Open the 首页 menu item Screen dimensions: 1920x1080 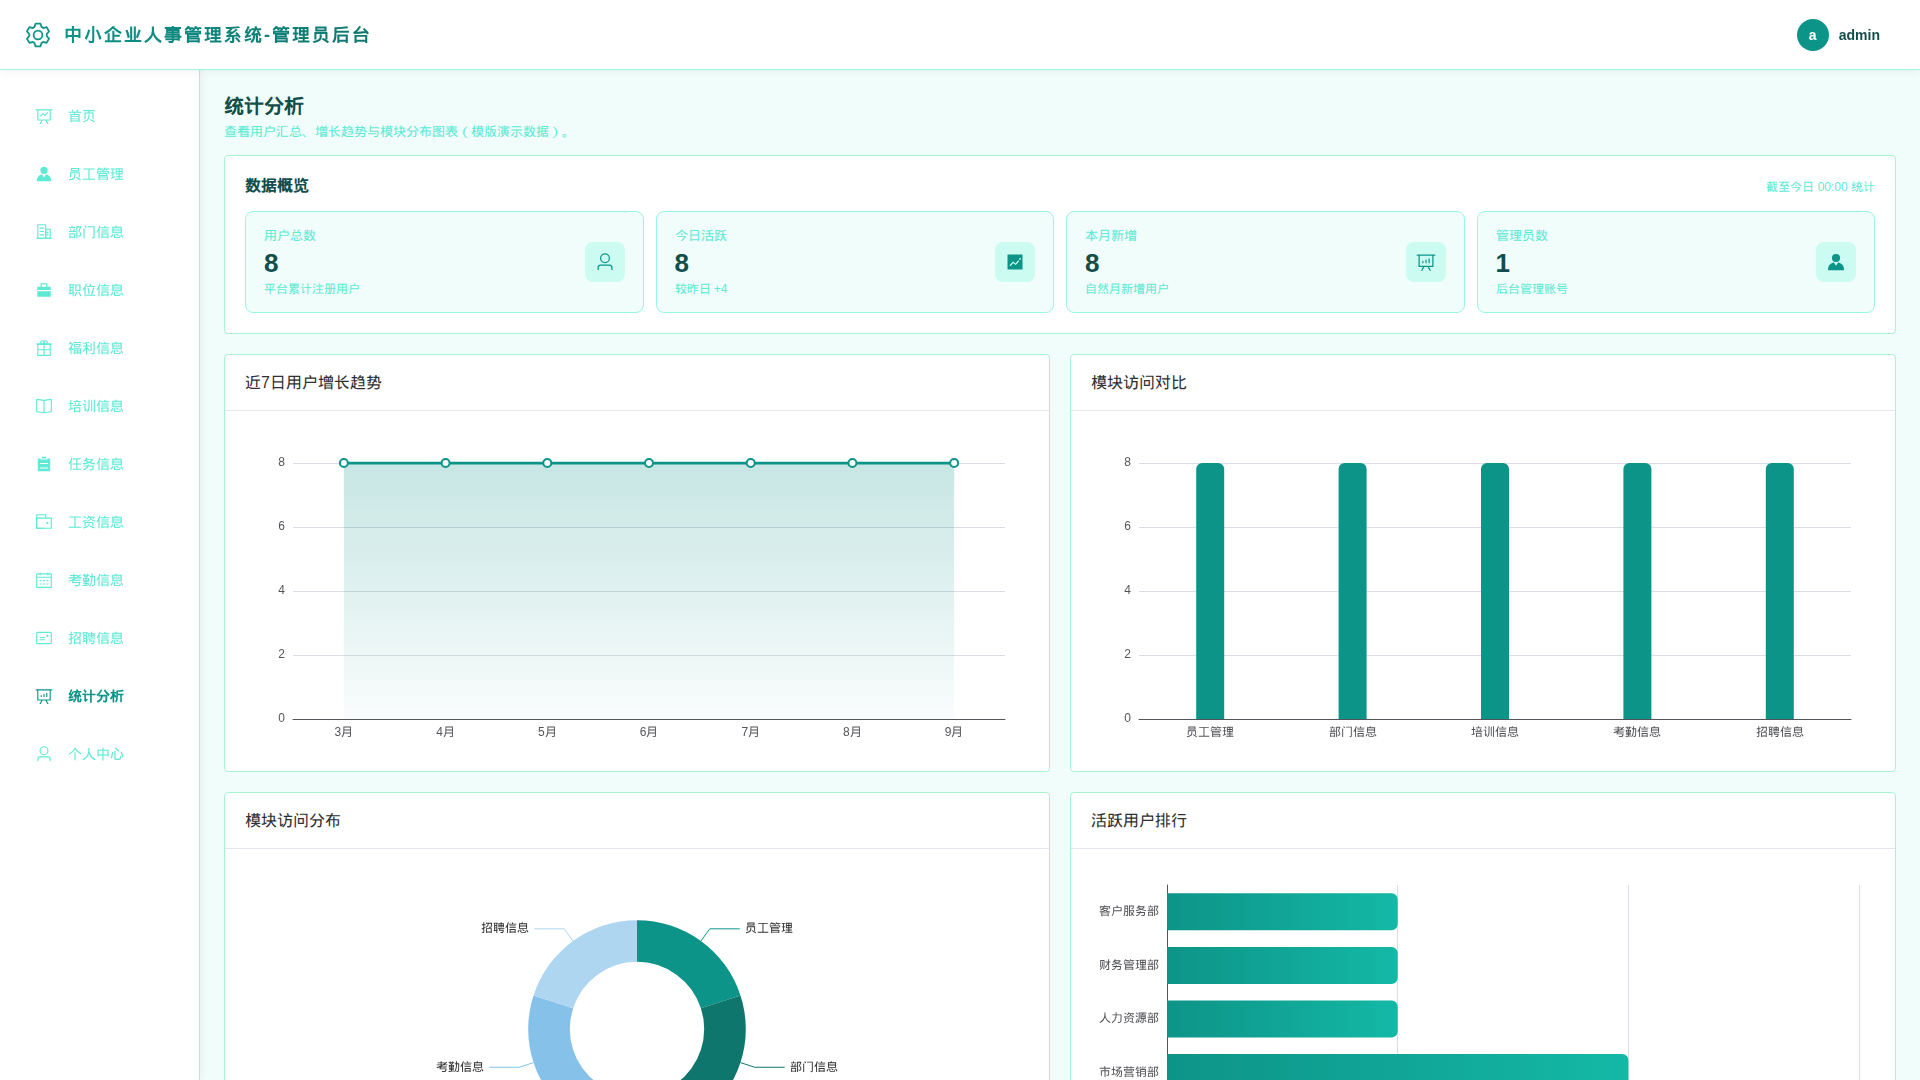(100, 116)
